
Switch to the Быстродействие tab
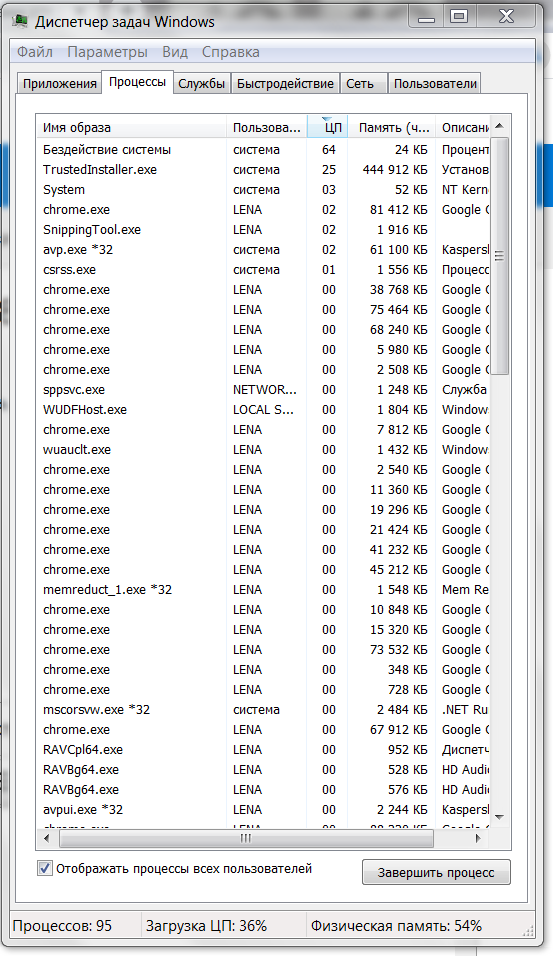pyautogui.click(x=285, y=84)
